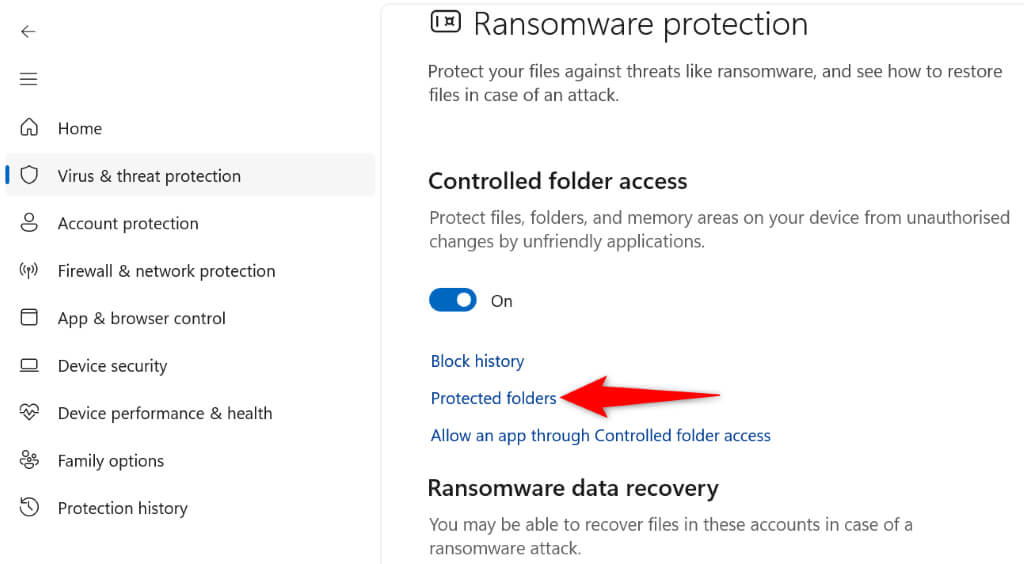The height and width of the screenshot is (564, 1024).
Task: Open Block history link
Action: [x=477, y=361]
